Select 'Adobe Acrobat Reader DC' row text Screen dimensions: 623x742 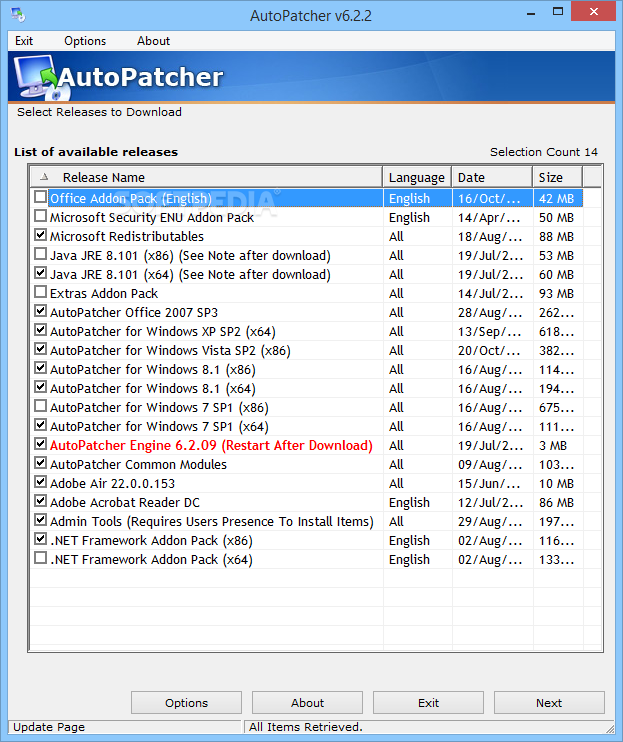pos(125,502)
